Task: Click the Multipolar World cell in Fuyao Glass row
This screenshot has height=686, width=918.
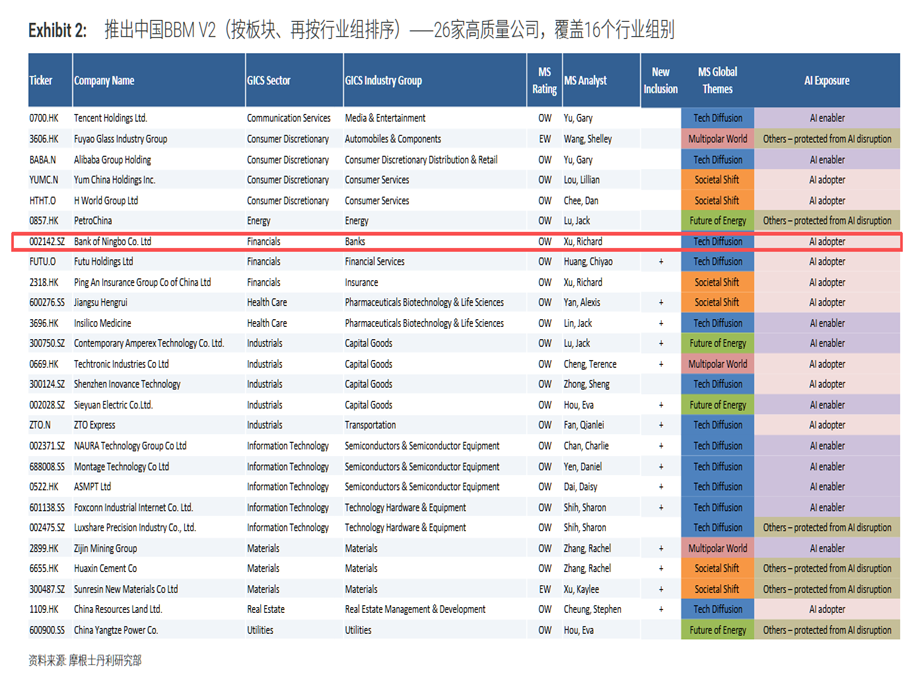Action: tap(717, 139)
